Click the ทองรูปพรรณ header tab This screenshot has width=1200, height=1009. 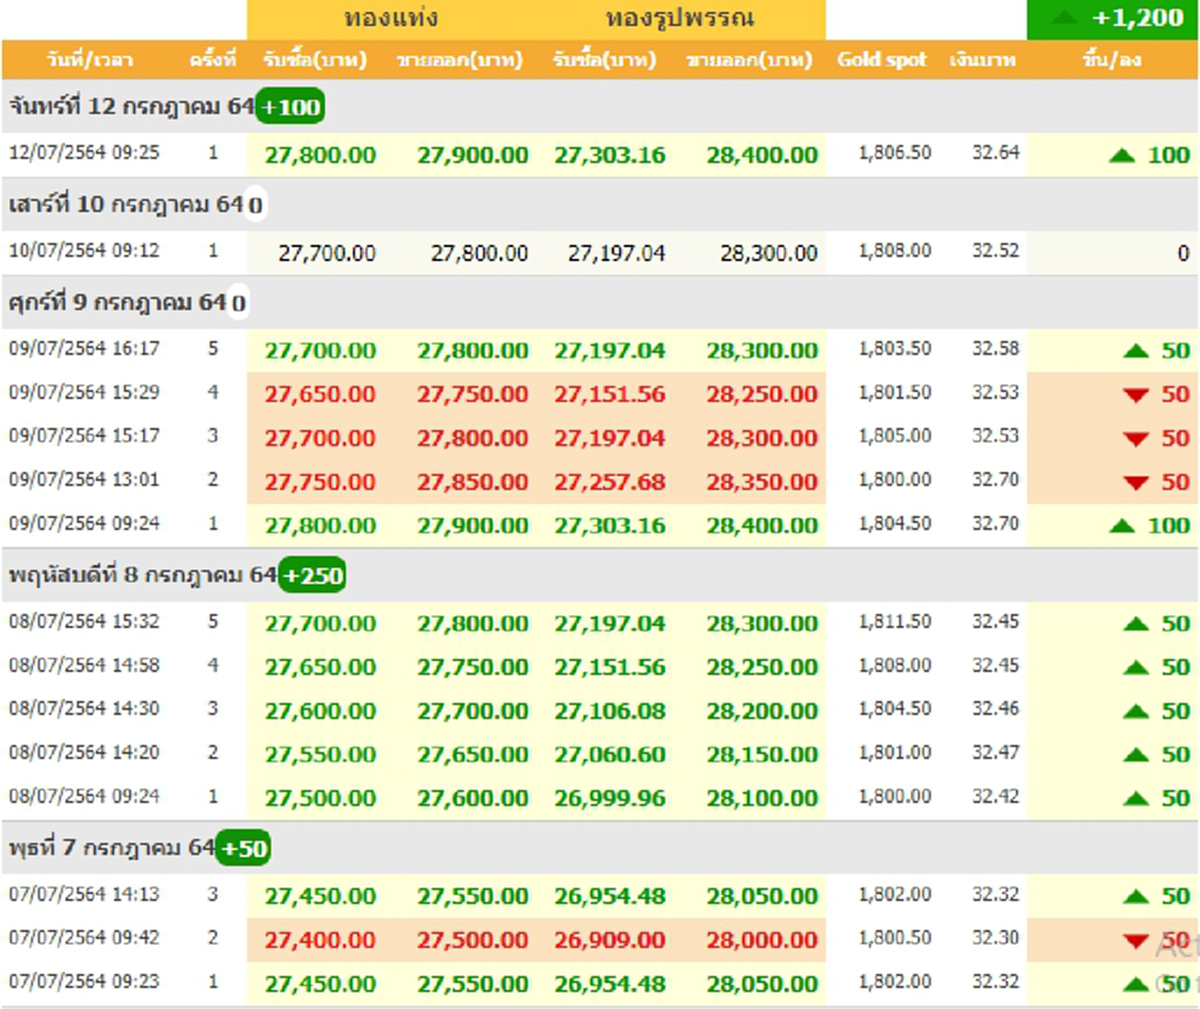pyautogui.click(x=681, y=19)
